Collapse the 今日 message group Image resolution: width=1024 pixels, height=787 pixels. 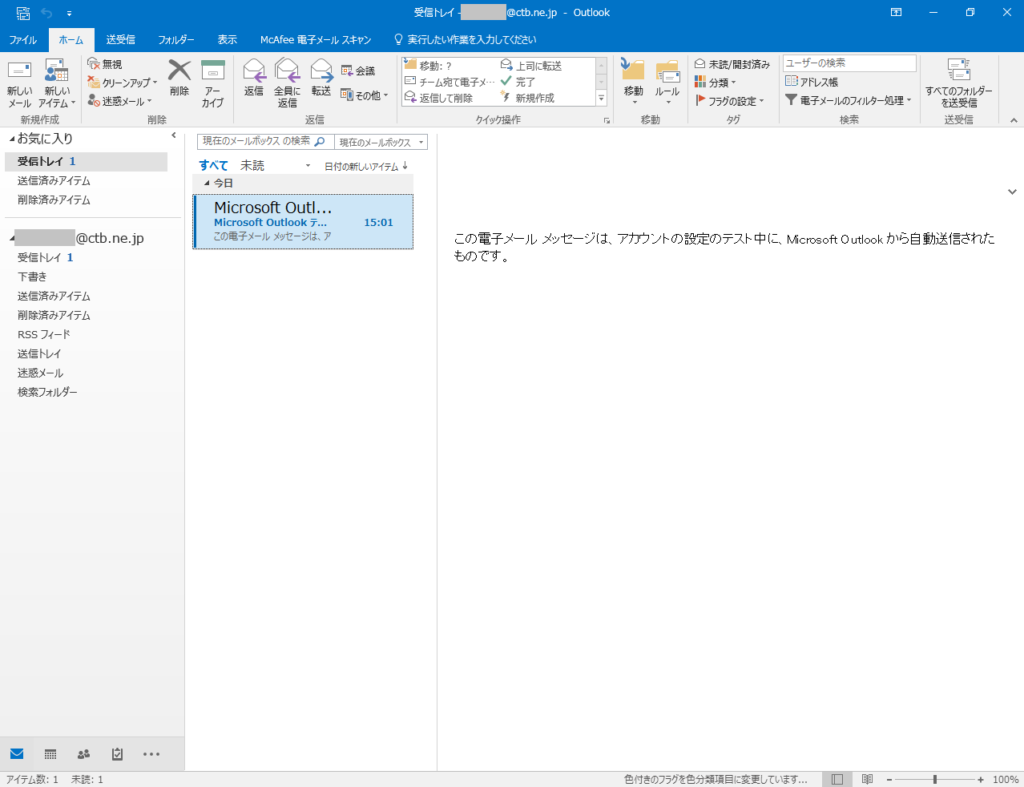(206, 183)
